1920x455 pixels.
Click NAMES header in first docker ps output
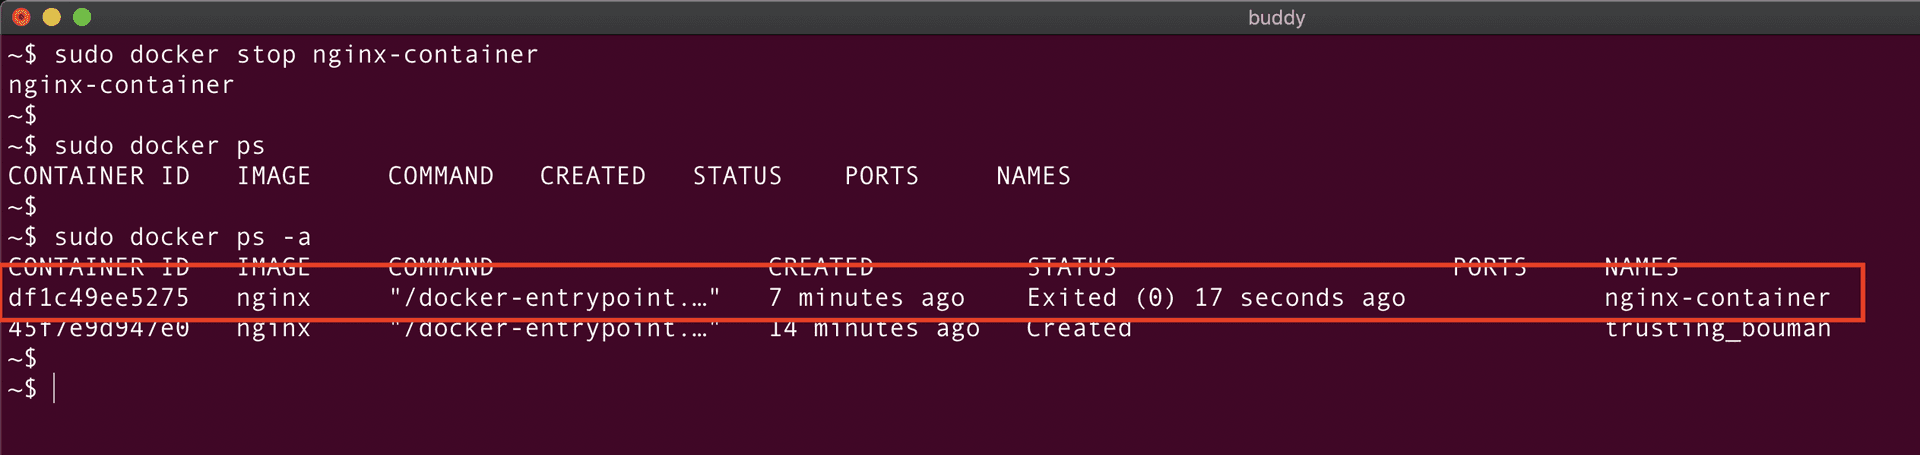tap(1033, 176)
